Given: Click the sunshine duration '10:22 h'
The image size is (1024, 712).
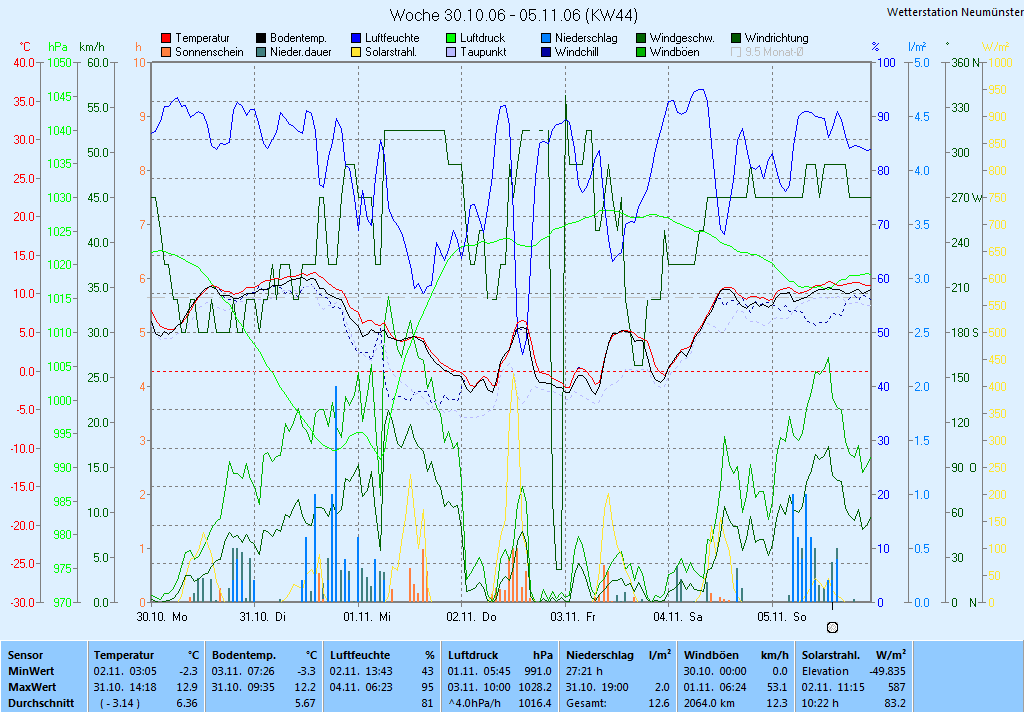Looking at the screenshot, I should tap(820, 704).
